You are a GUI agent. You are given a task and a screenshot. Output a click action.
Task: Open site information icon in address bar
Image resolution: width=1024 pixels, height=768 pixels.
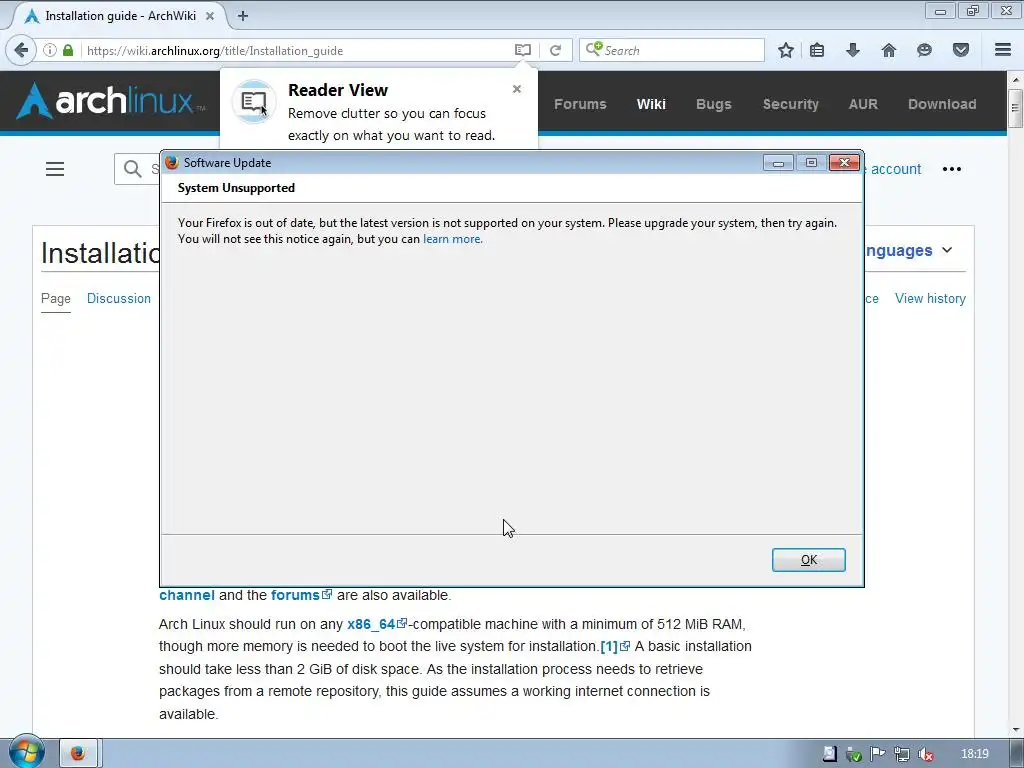point(50,50)
